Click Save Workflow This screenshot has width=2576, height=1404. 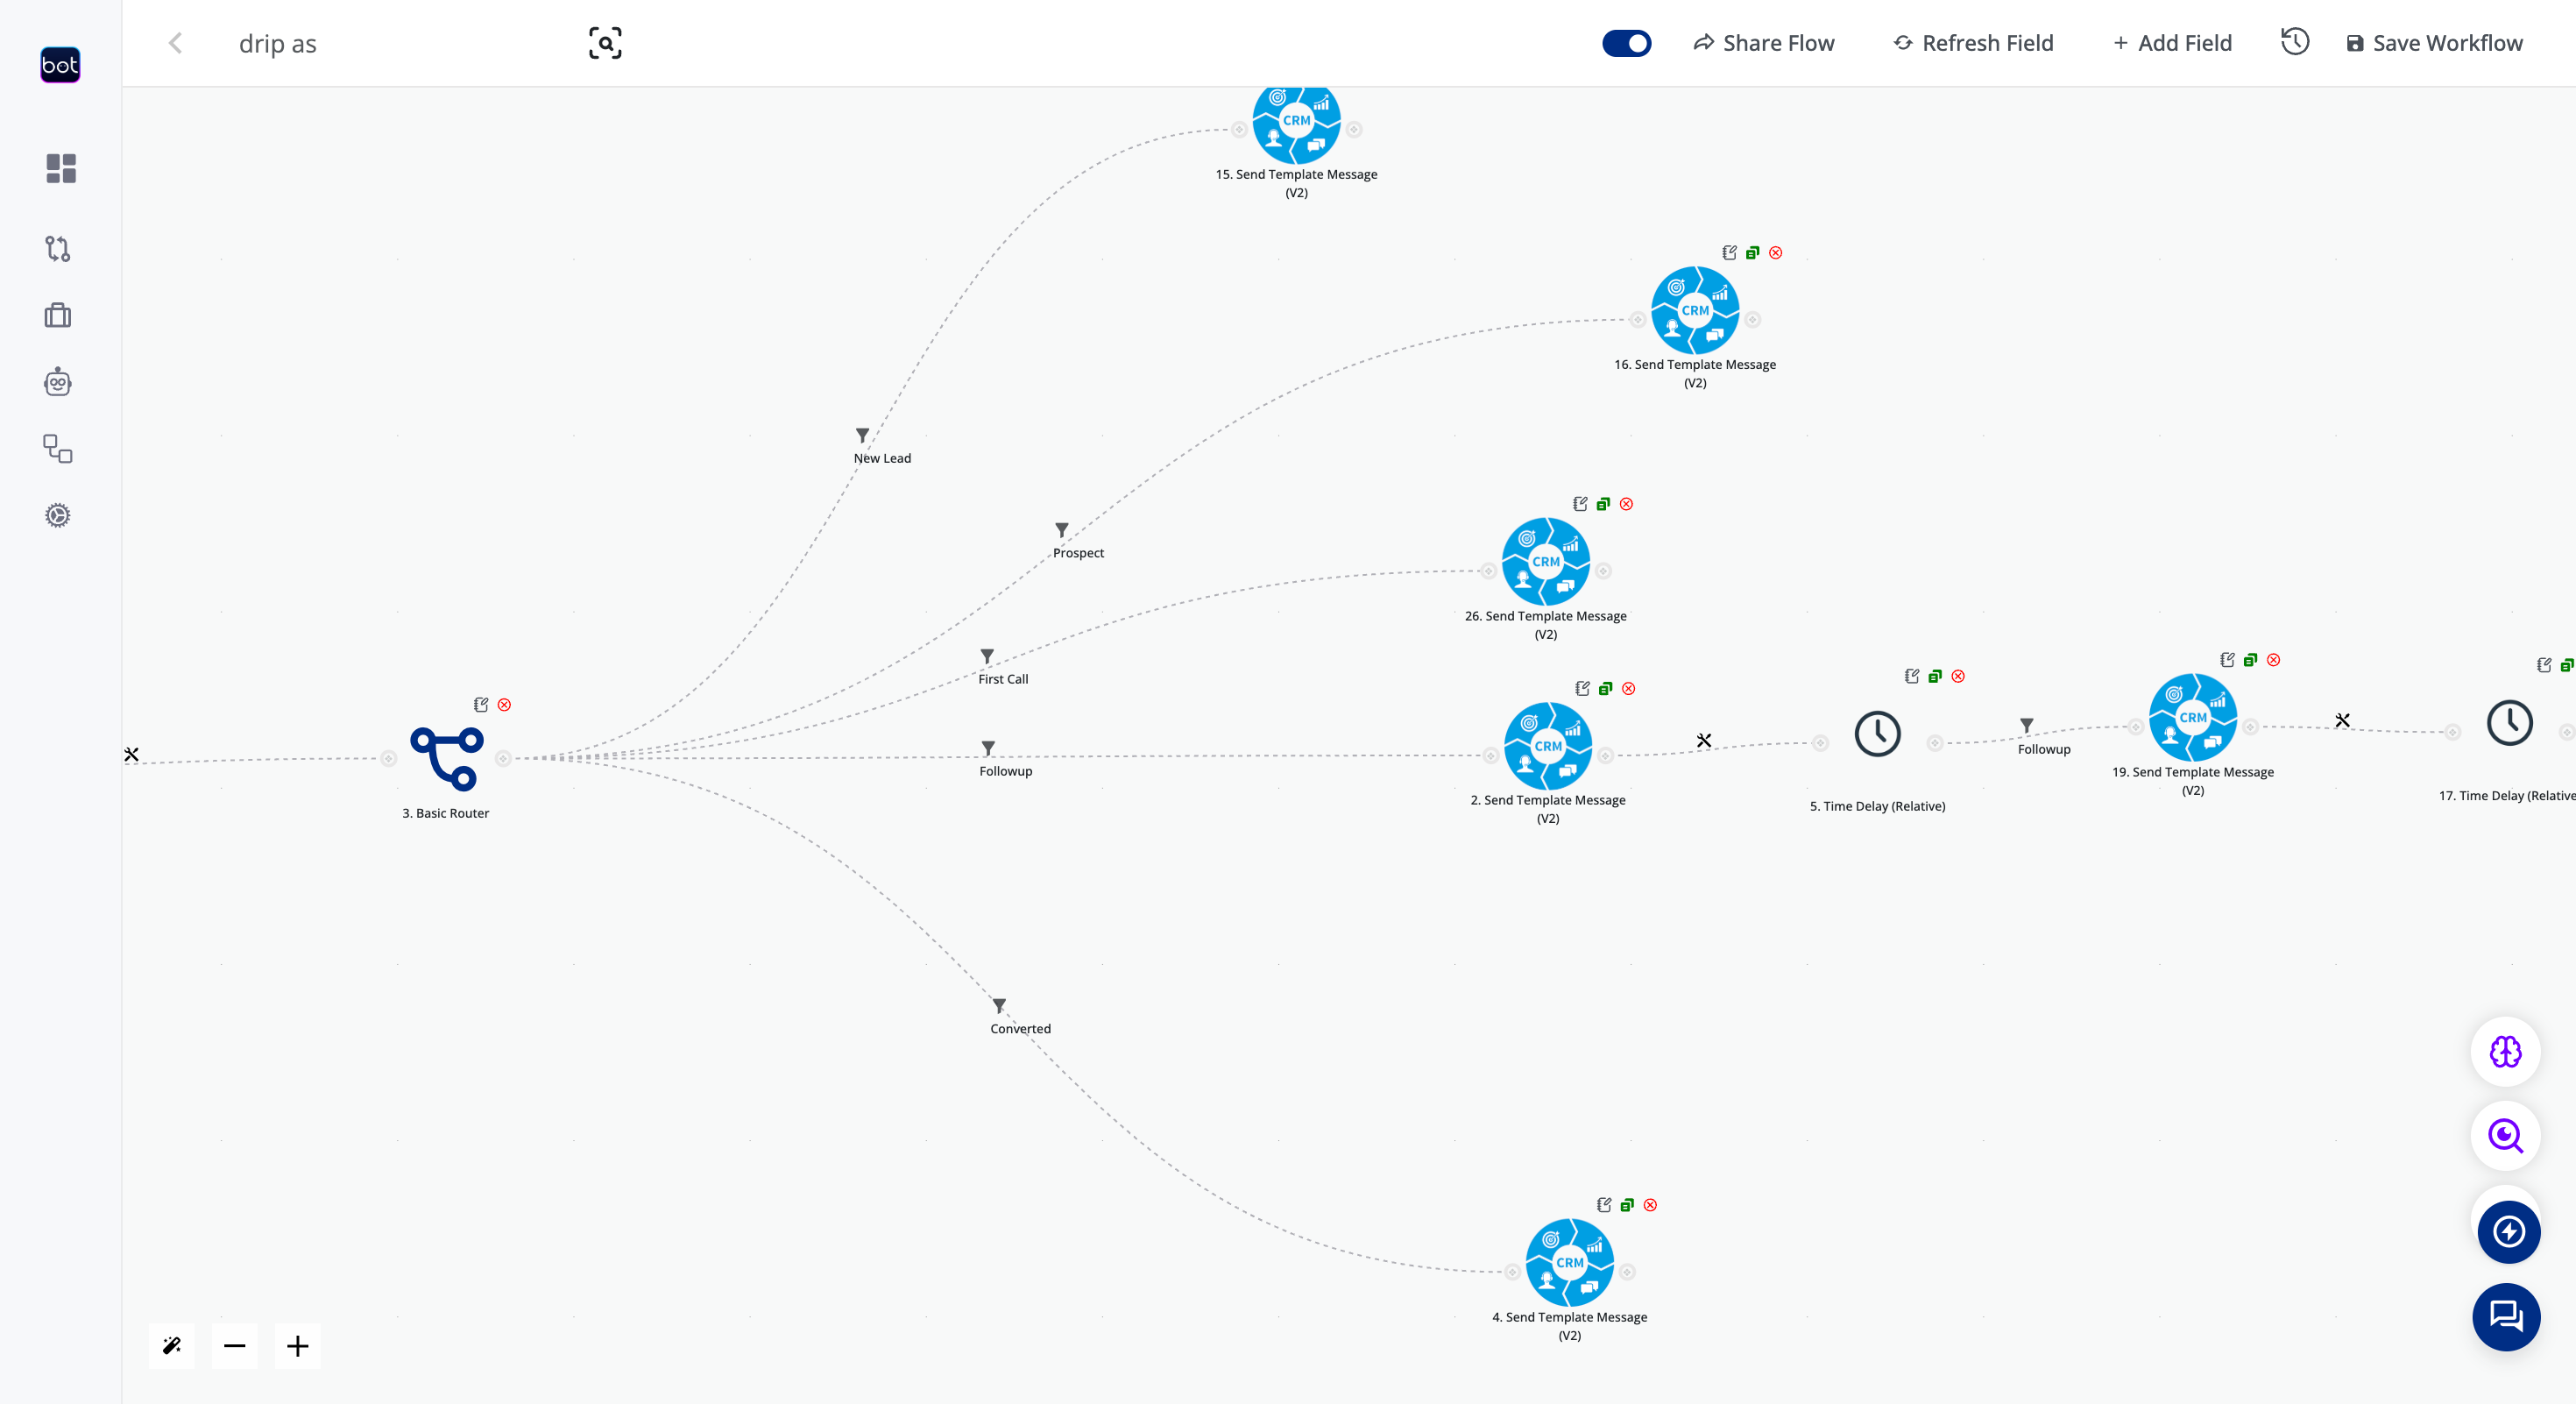[x=2434, y=43]
